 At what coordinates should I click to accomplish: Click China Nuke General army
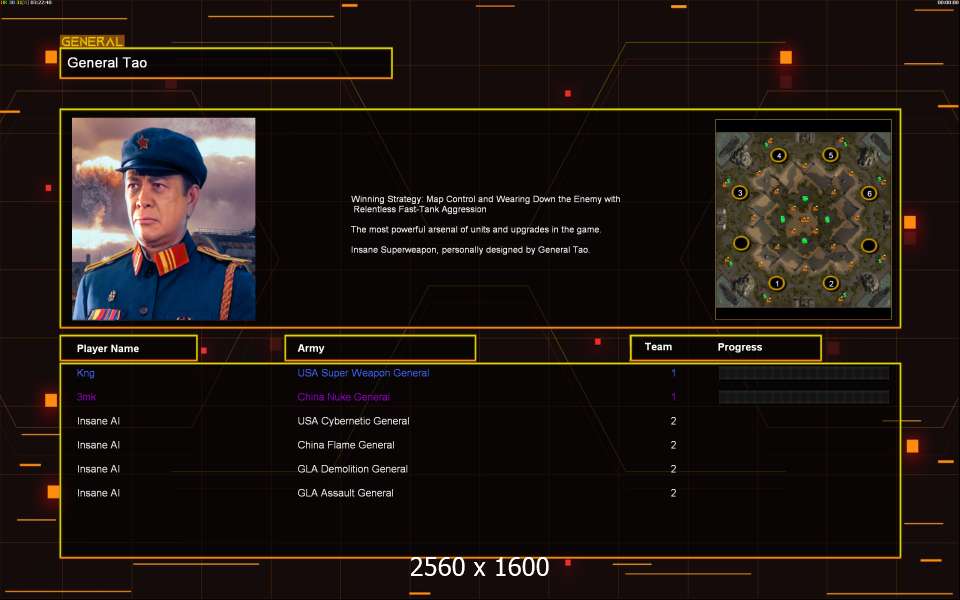coord(343,397)
